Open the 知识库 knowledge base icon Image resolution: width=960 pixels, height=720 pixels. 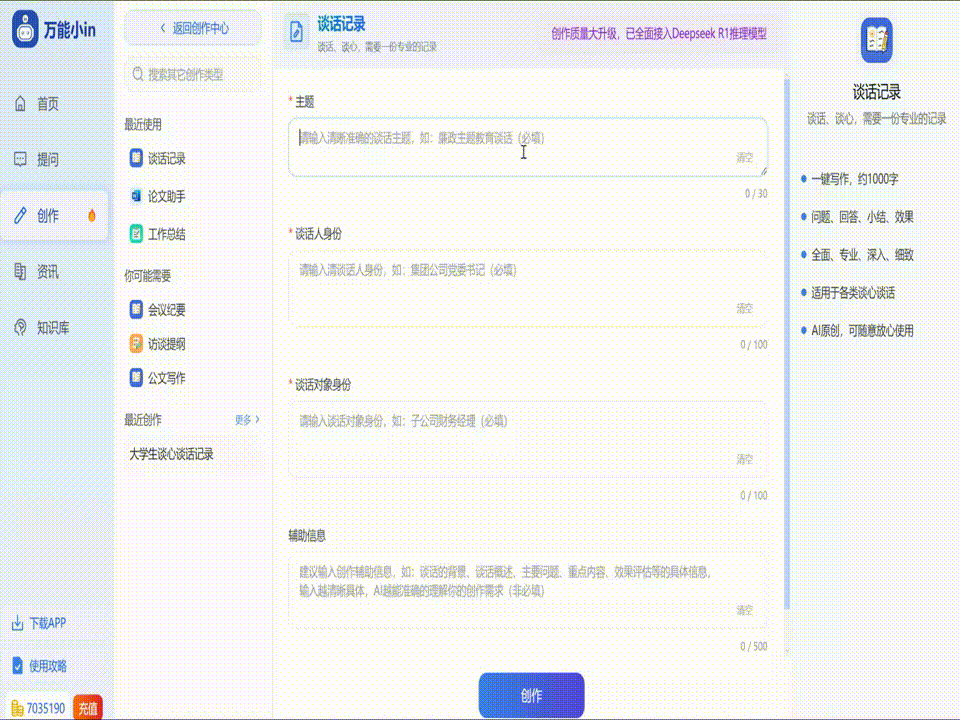click(x=20, y=327)
